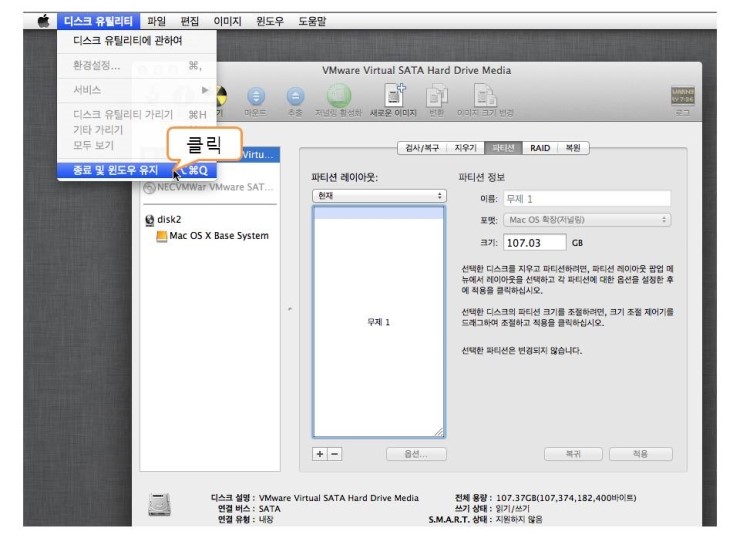
Task: Click the partition size field 107.03
Action: pos(535,242)
